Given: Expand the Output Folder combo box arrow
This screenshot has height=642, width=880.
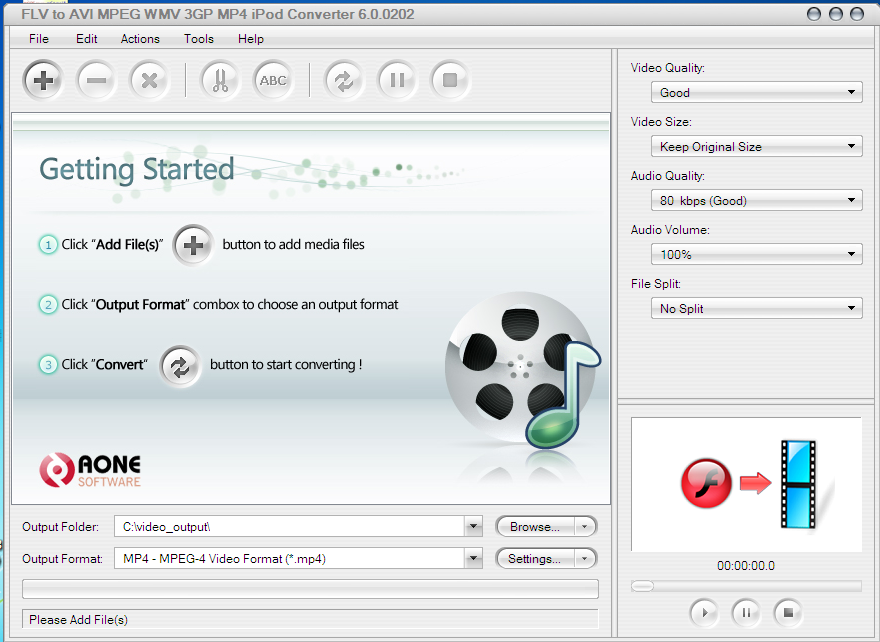Looking at the screenshot, I should [x=473, y=526].
